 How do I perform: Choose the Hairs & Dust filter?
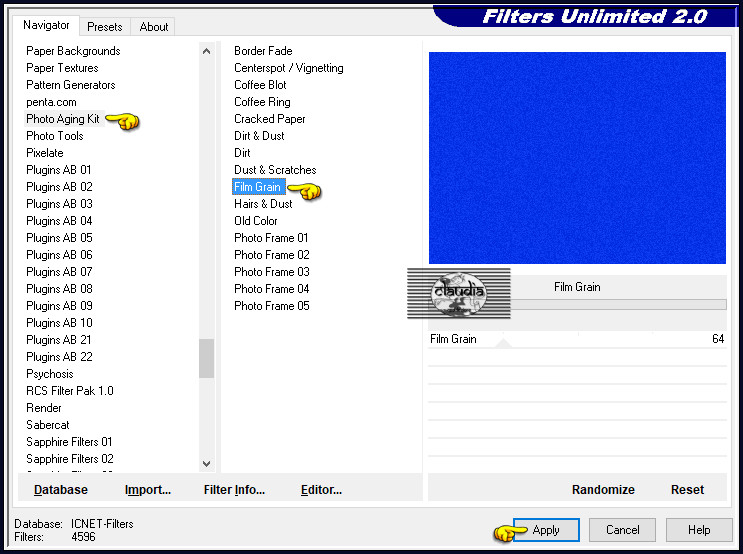click(263, 204)
